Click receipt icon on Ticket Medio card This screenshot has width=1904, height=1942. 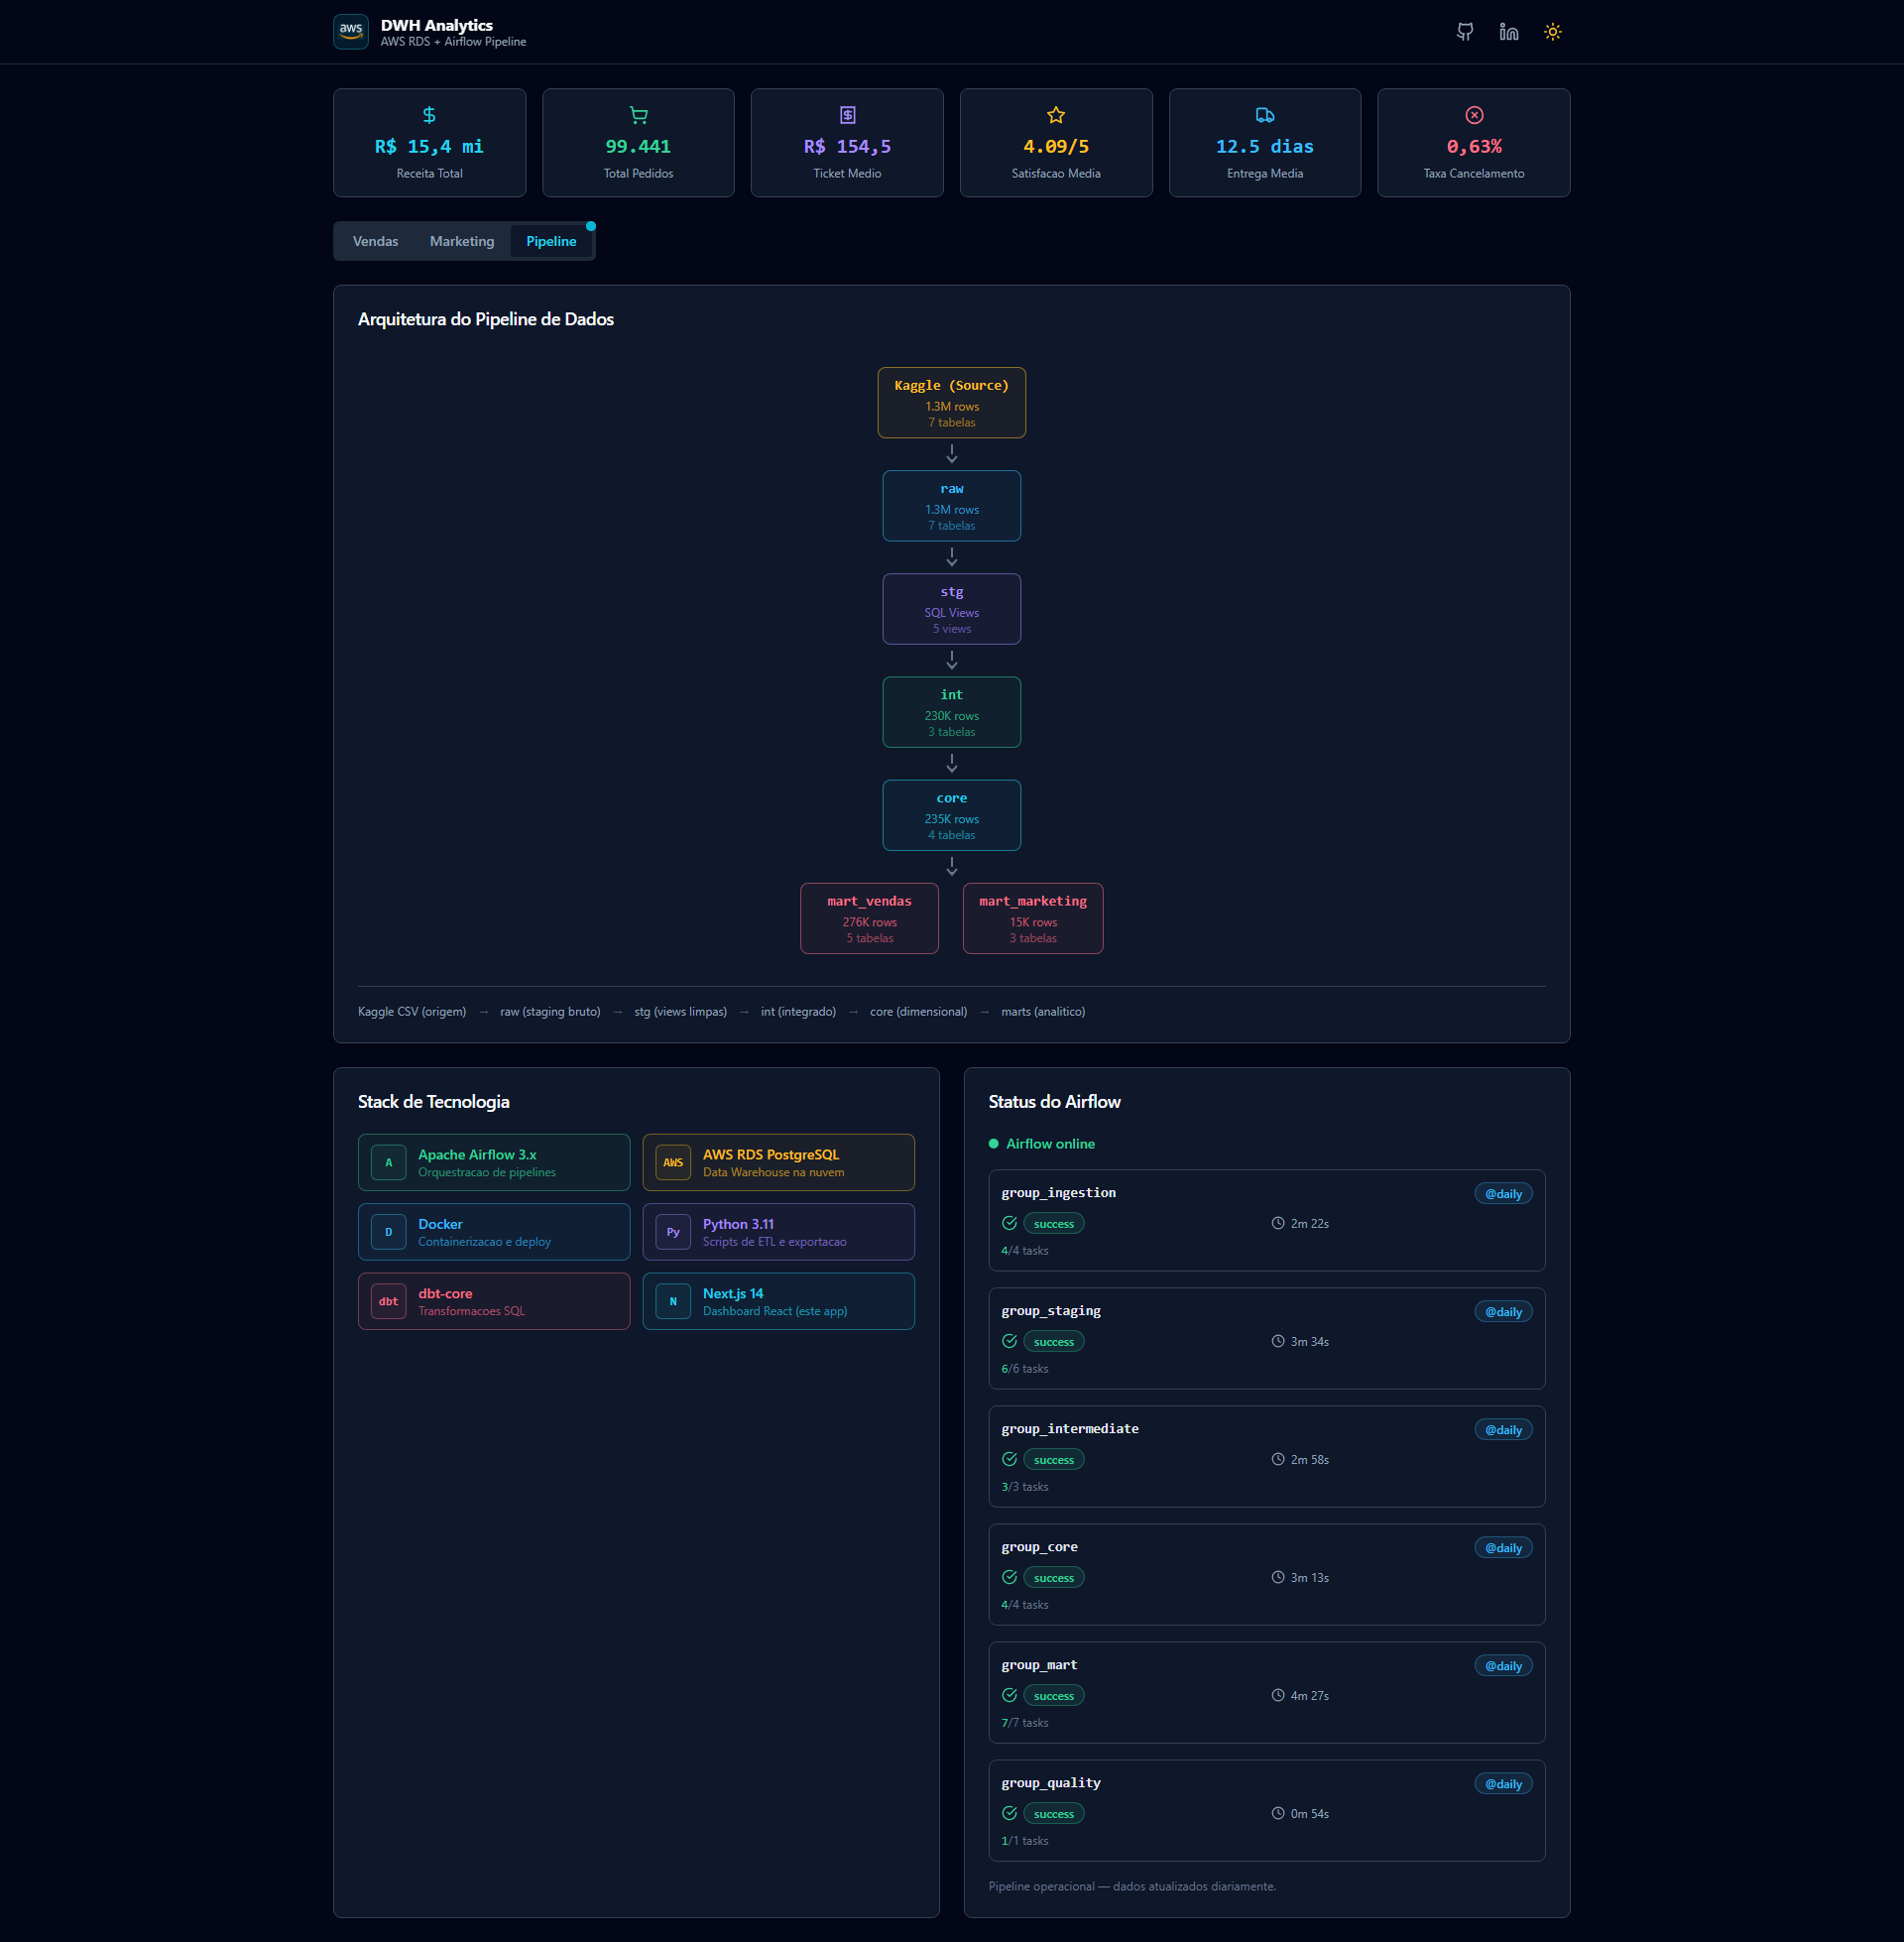click(847, 115)
